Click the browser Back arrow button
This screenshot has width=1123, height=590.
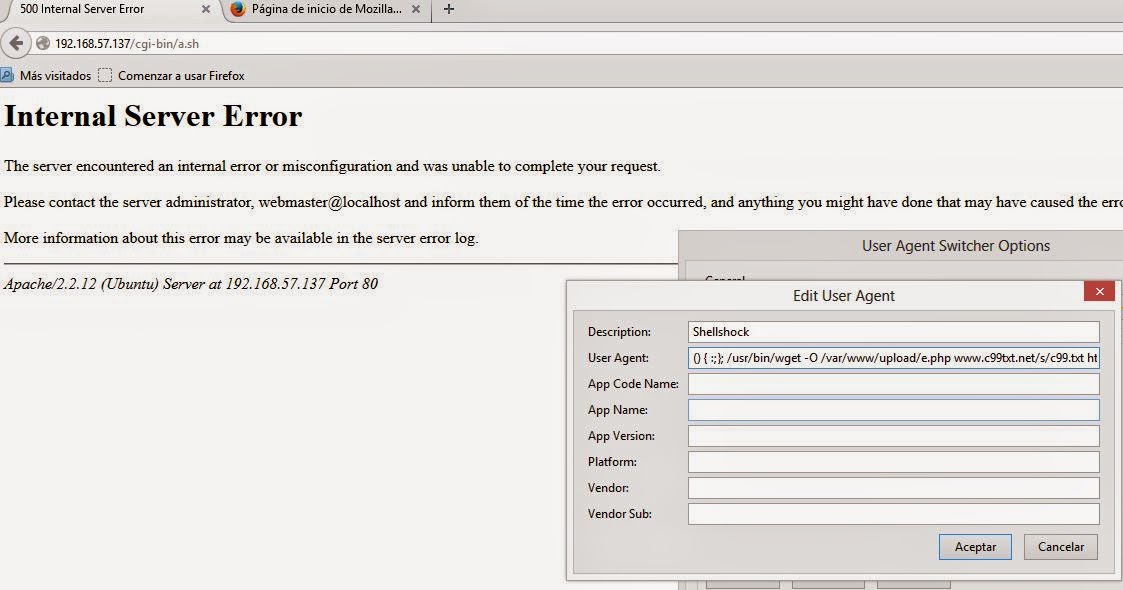16,44
